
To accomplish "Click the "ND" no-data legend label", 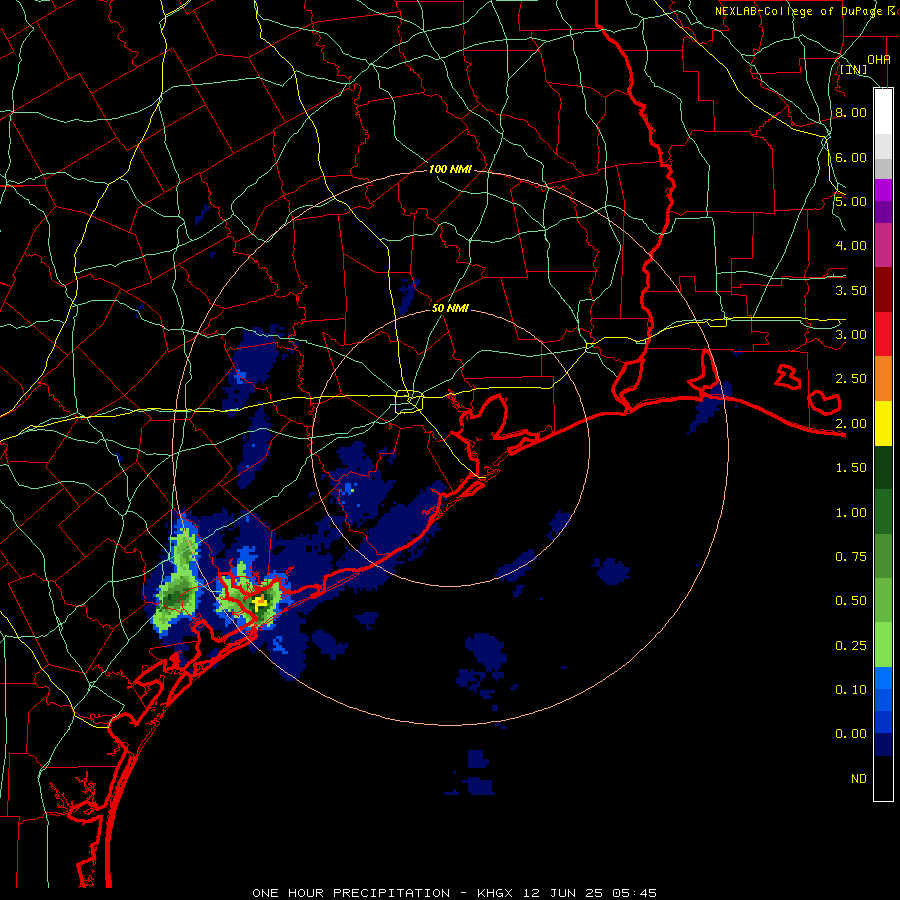I will click(859, 779).
